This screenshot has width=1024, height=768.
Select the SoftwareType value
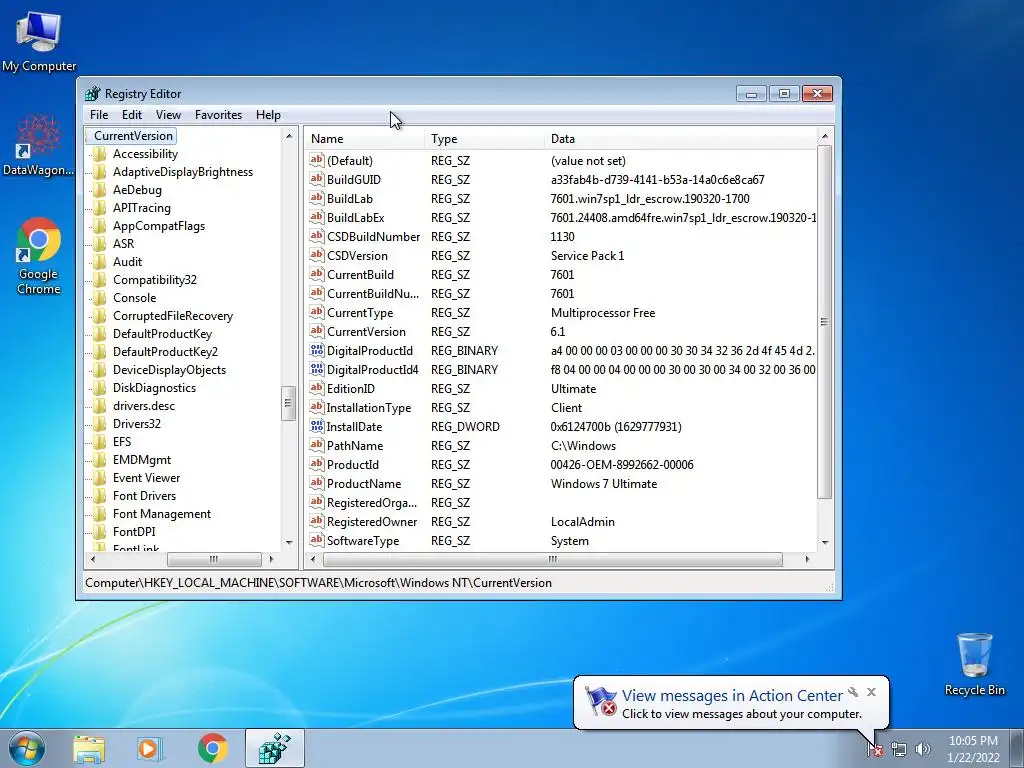tap(362, 541)
